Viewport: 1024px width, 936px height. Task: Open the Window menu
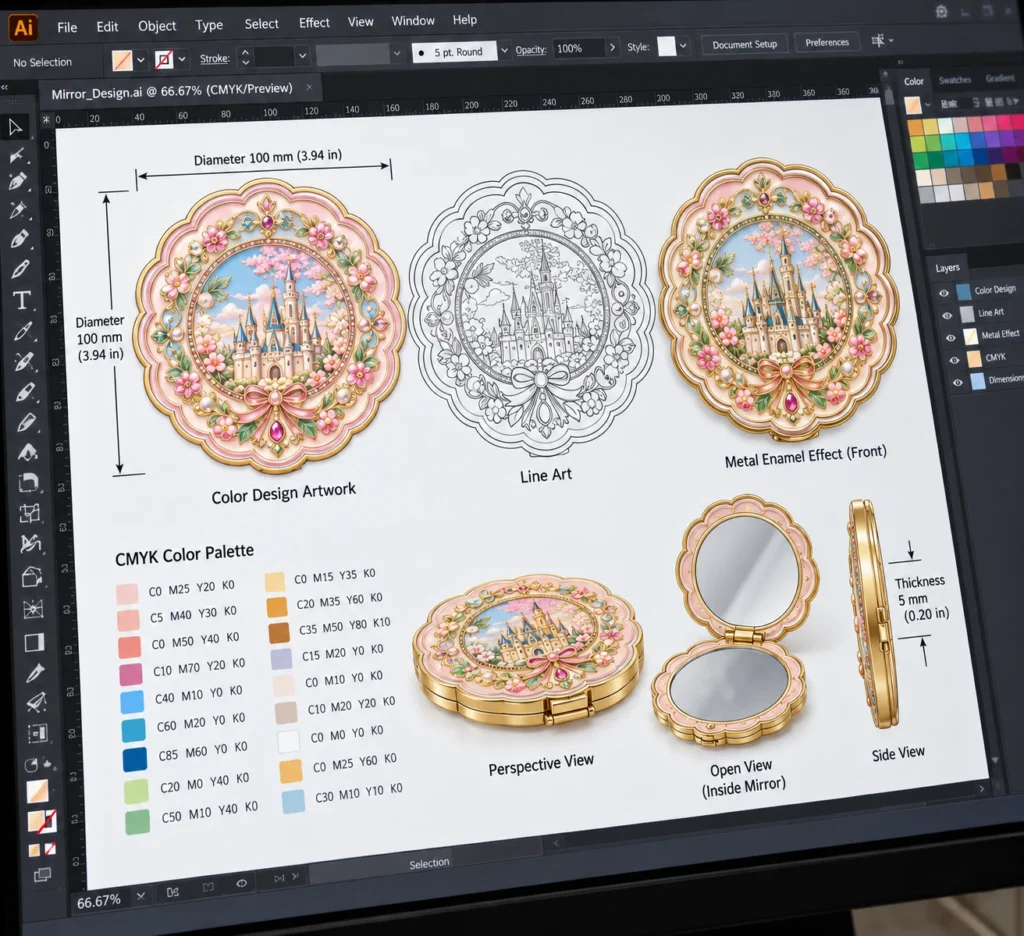[x=413, y=21]
